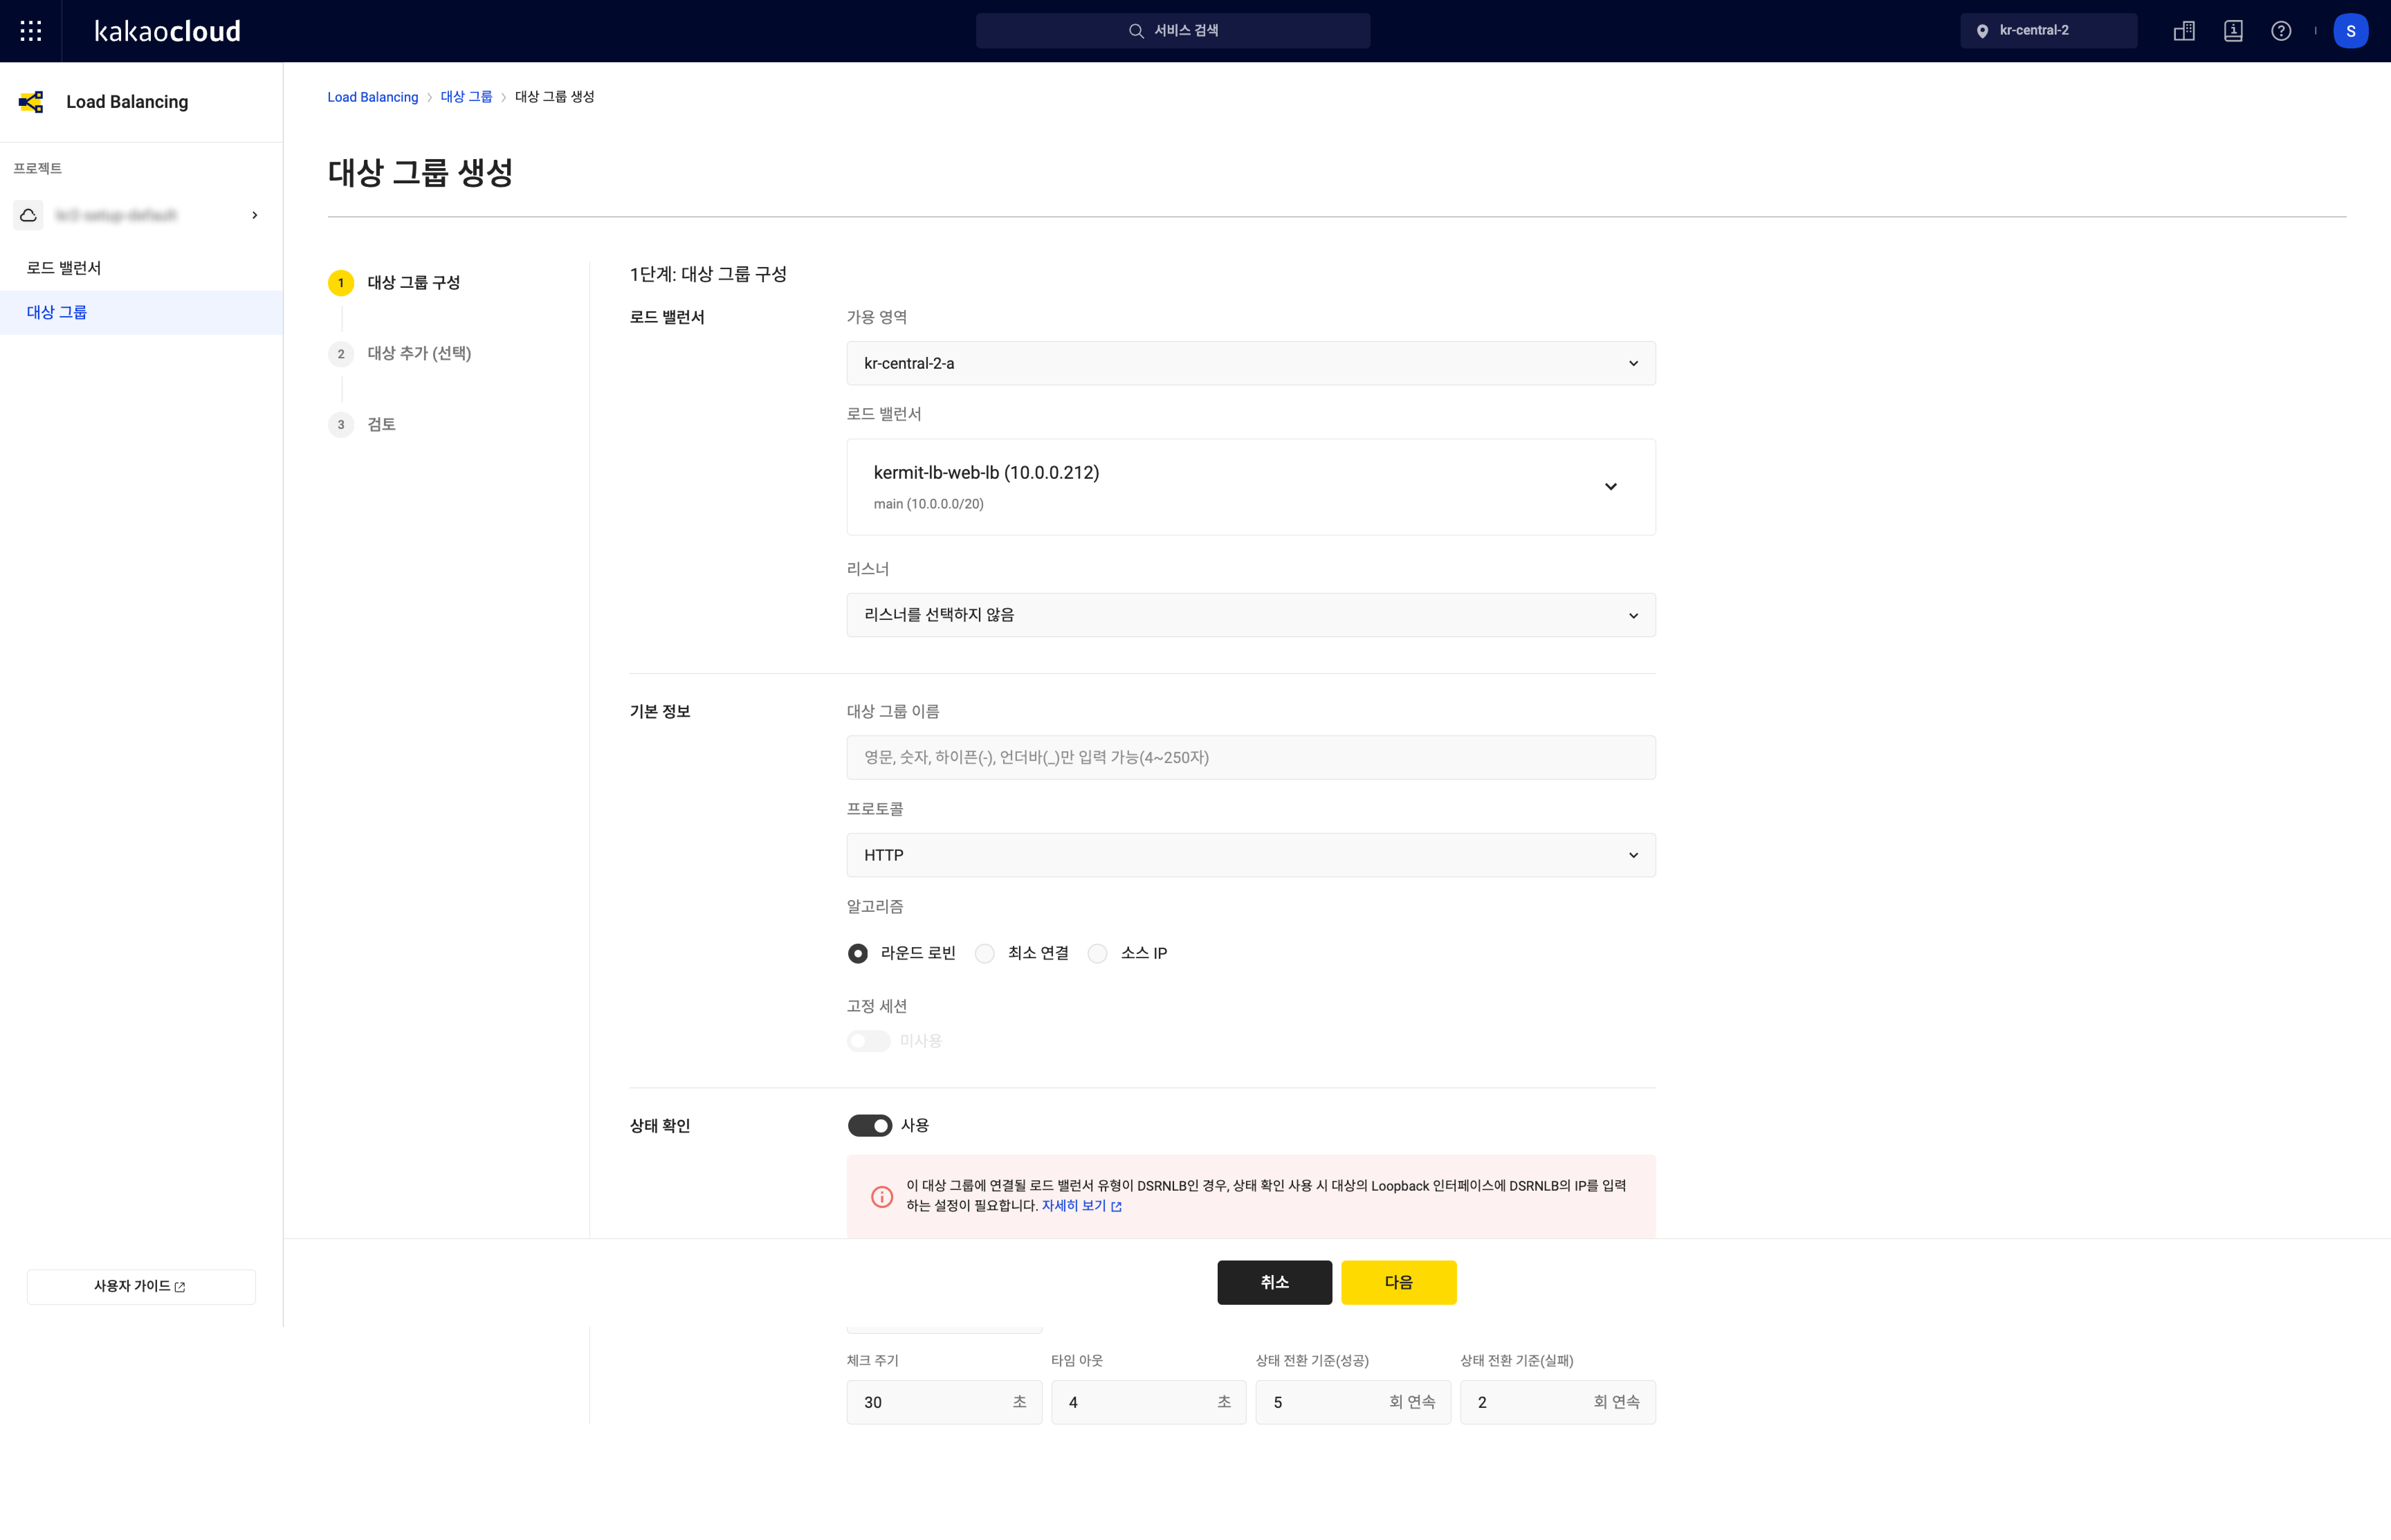This screenshot has width=2391, height=1540.
Task: Click the 다음 button
Action: 1399,1283
